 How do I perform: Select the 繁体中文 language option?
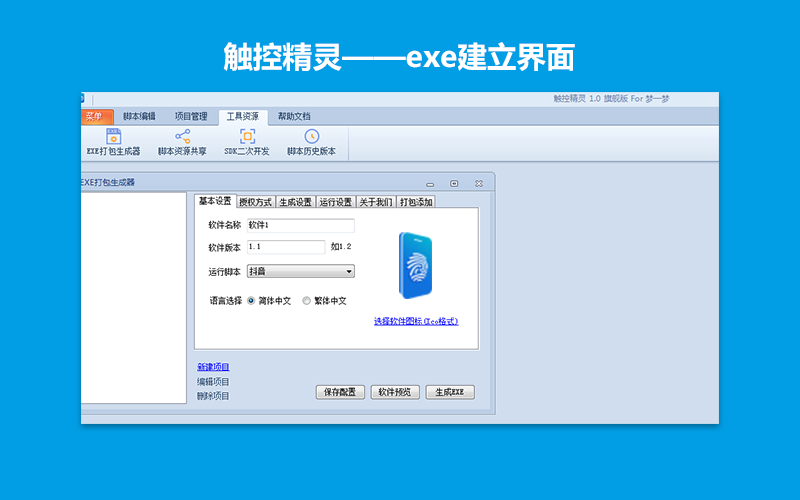[x=307, y=301]
